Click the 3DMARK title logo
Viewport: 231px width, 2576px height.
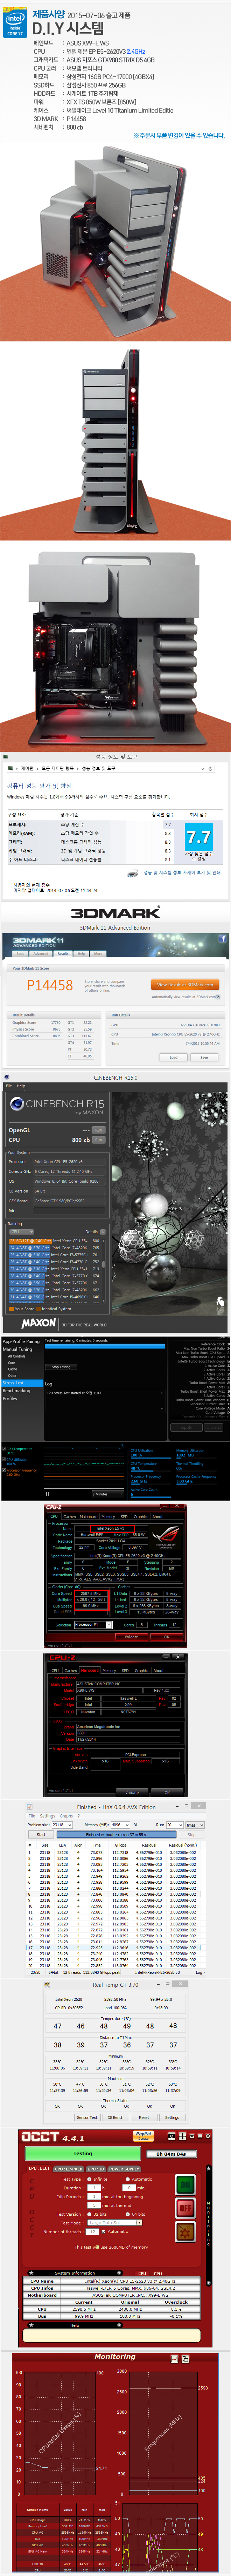pyautogui.click(x=115, y=912)
